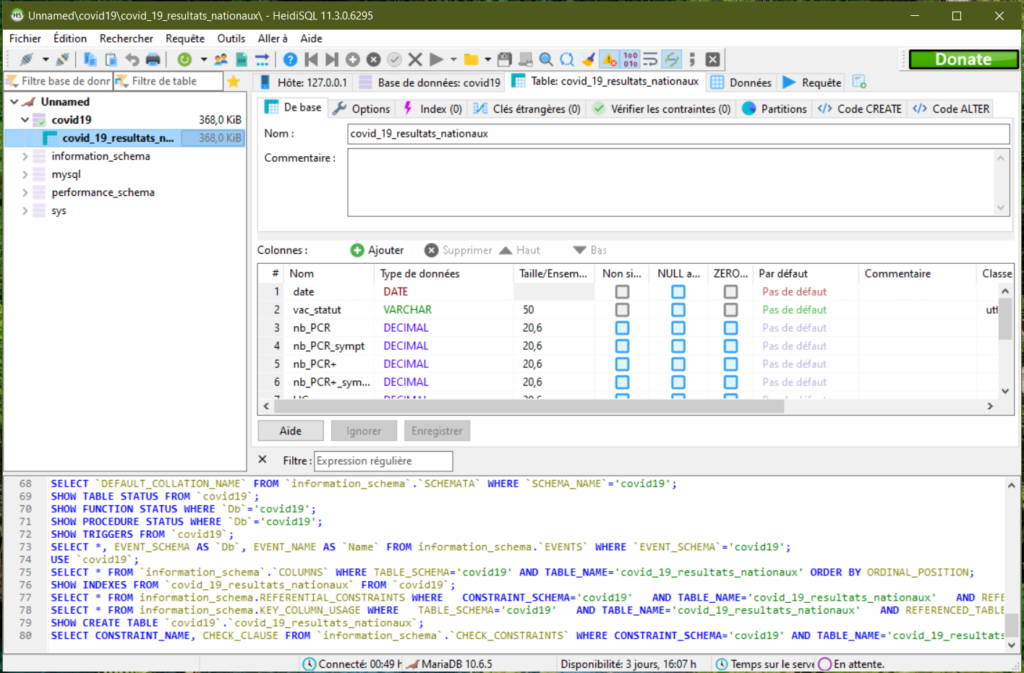Toggle NULL allowed checkbox for nb_PCR+ row

pos(678,364)
